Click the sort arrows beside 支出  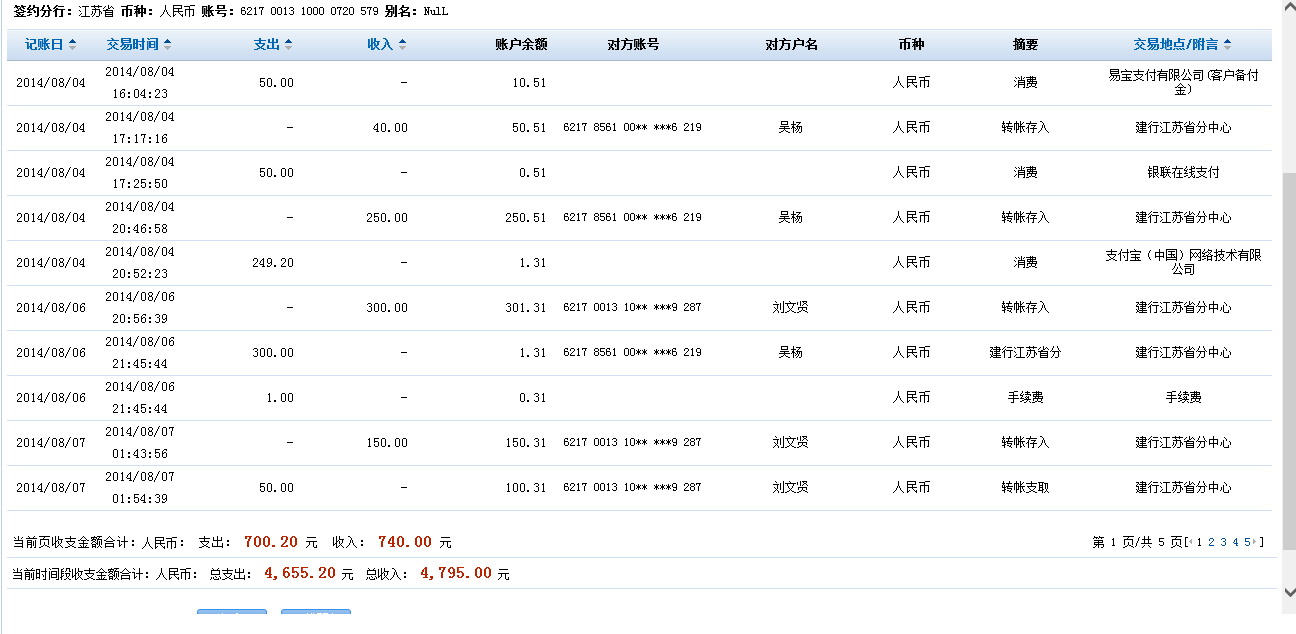tap(288, 45)
